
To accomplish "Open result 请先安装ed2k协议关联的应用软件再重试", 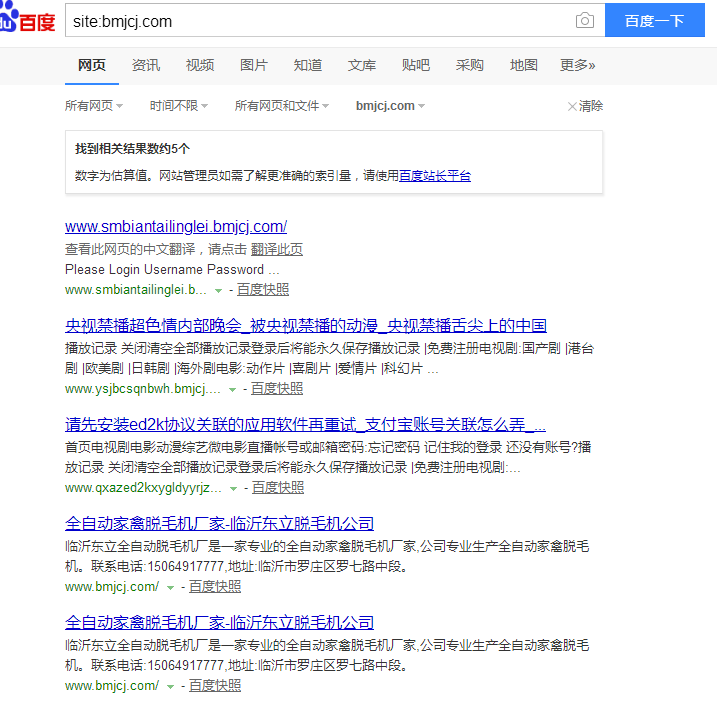I will pos(305,425).
